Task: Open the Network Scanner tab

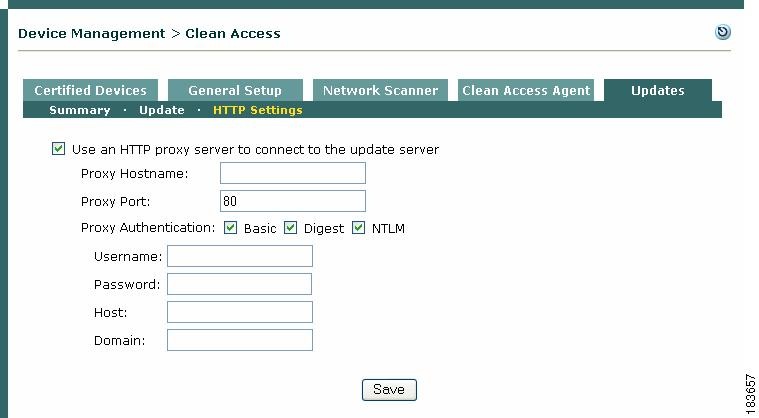Action: pos(380,90)
